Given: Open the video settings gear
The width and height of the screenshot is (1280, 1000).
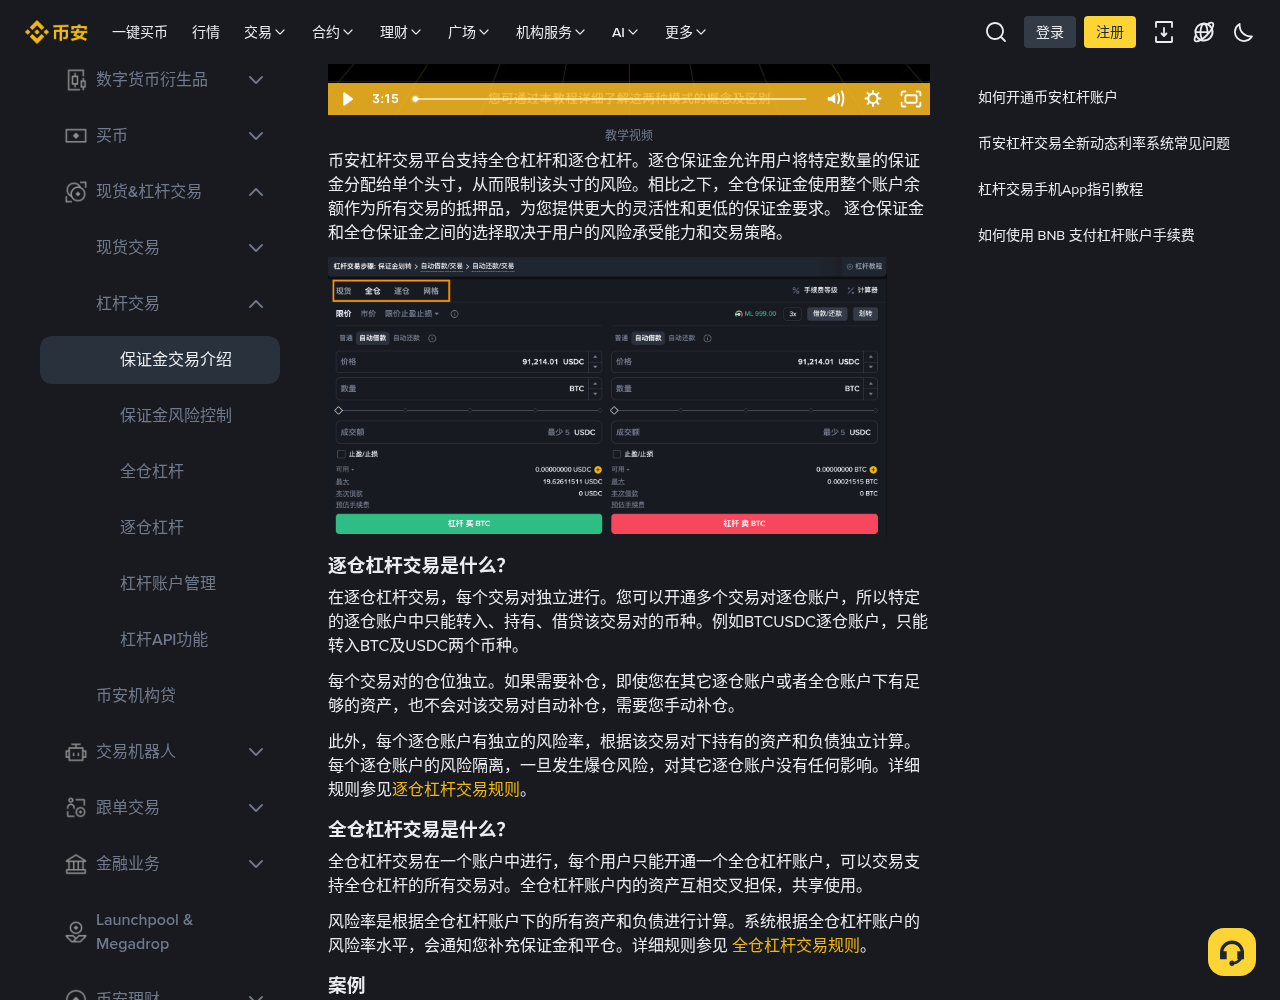Looking at the screenshot, I should click(x=873, y=99).
